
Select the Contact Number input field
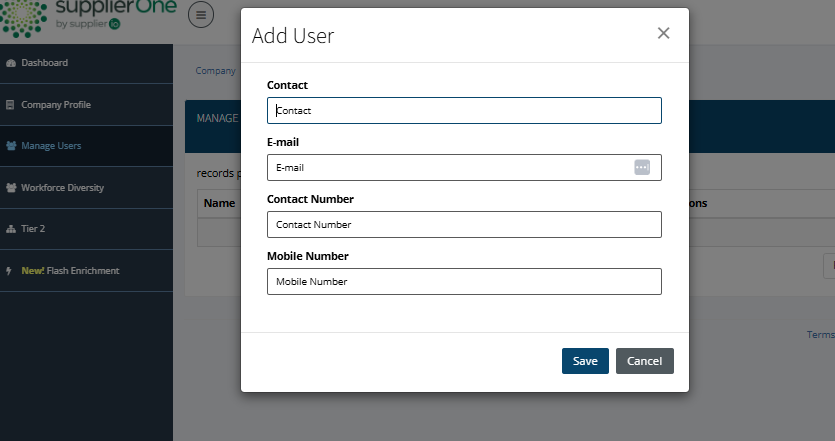point(464,225)
